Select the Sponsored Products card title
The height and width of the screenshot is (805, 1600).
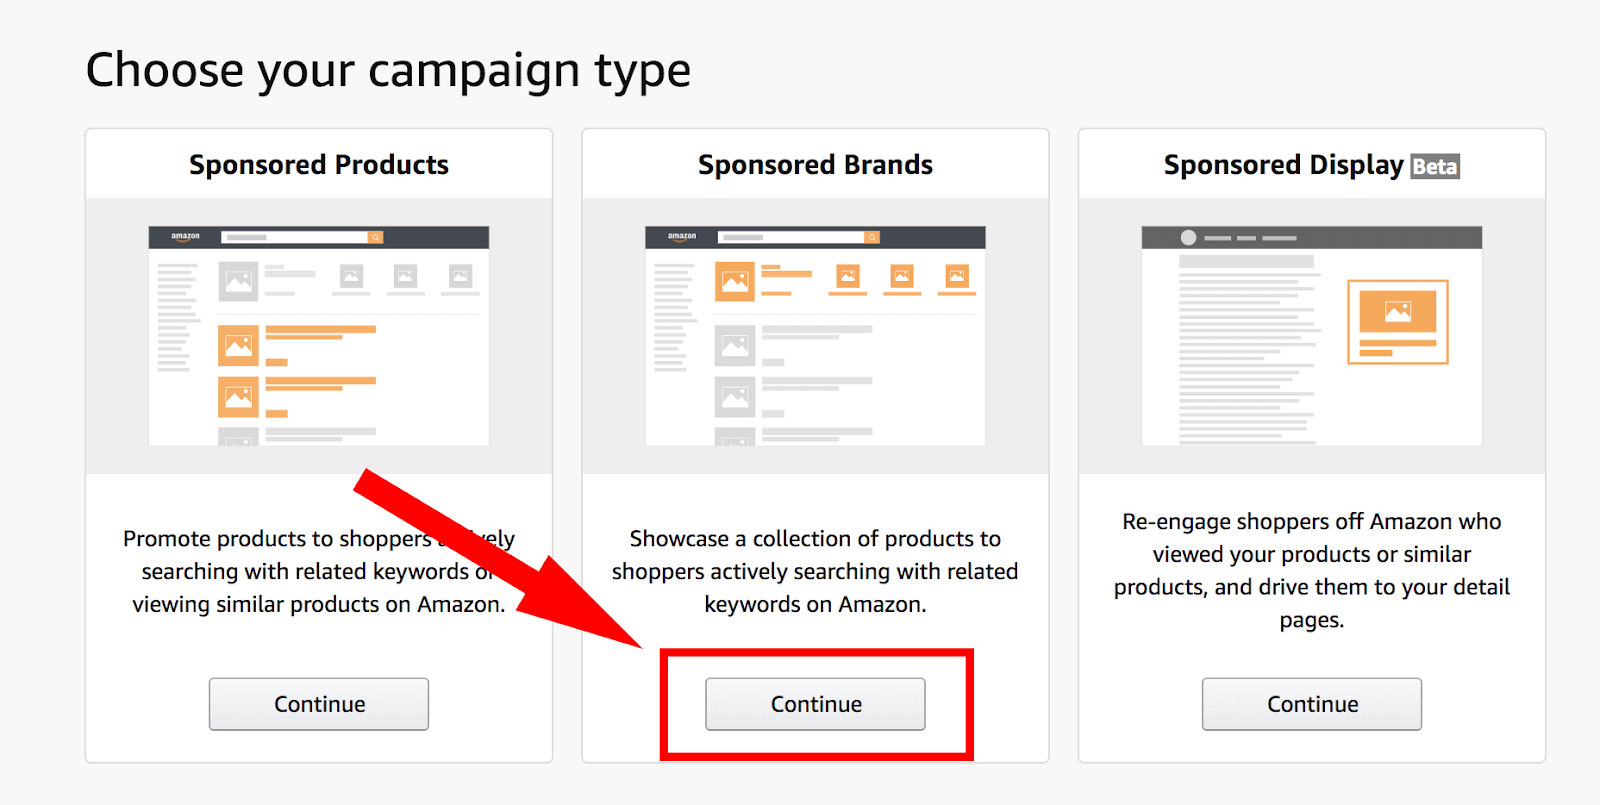click(x=319, y=165)
